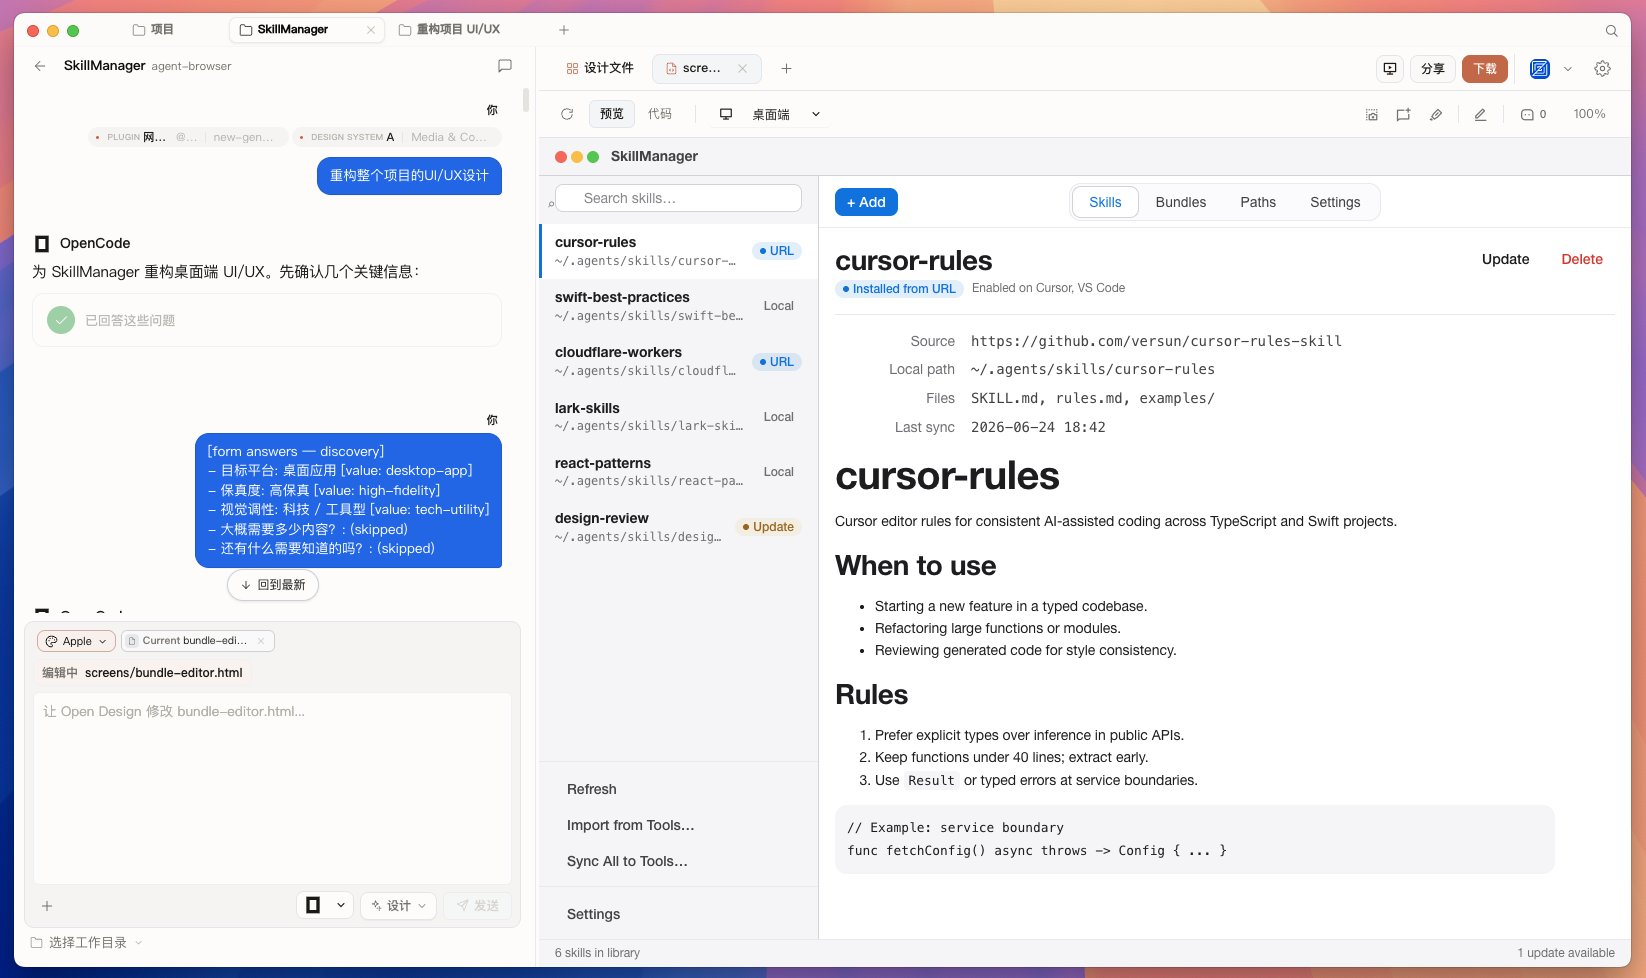1646x978 pixels.
Task: Click the add-comment frame icon in toolbar
Action: tap(1404, 115)
